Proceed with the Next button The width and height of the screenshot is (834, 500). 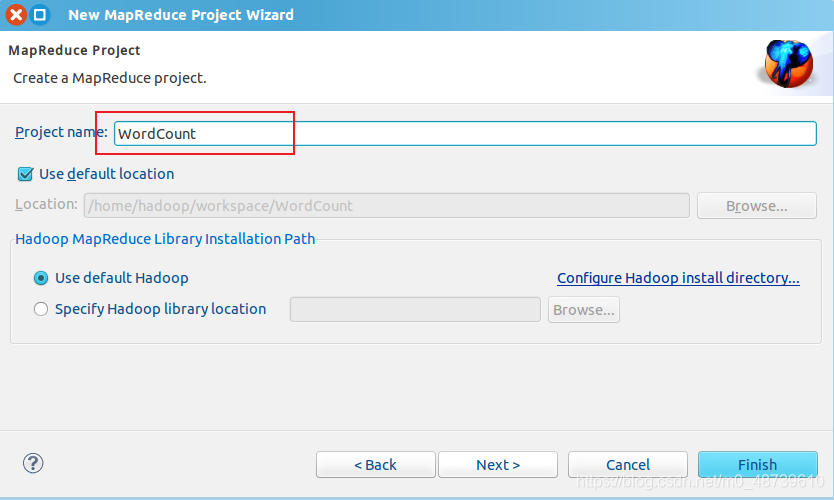coord(498,465)
